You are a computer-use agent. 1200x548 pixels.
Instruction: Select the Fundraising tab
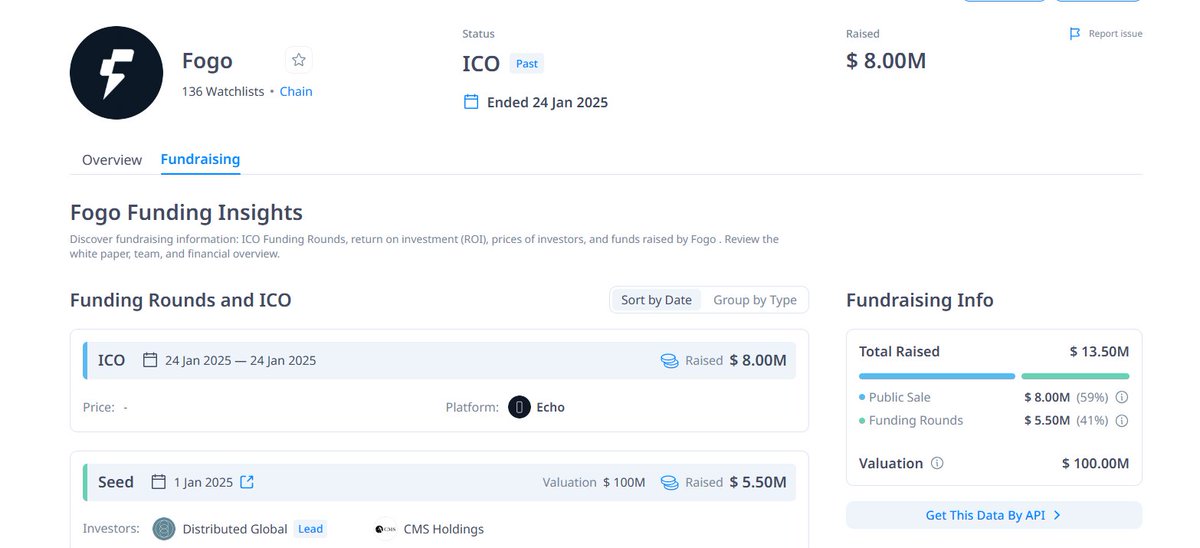[x=200, y=160]
